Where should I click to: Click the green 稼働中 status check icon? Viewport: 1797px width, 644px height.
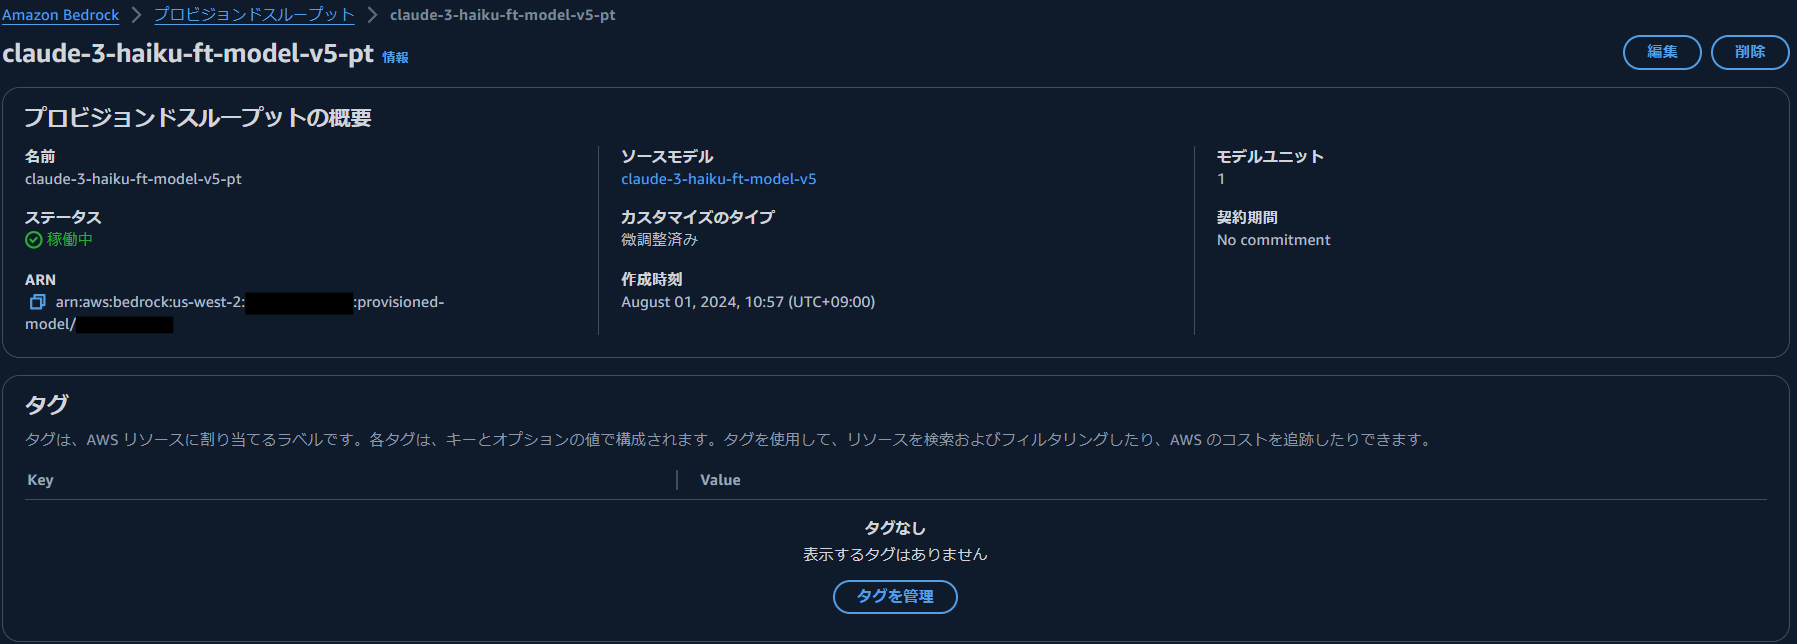tap(33, 239)
